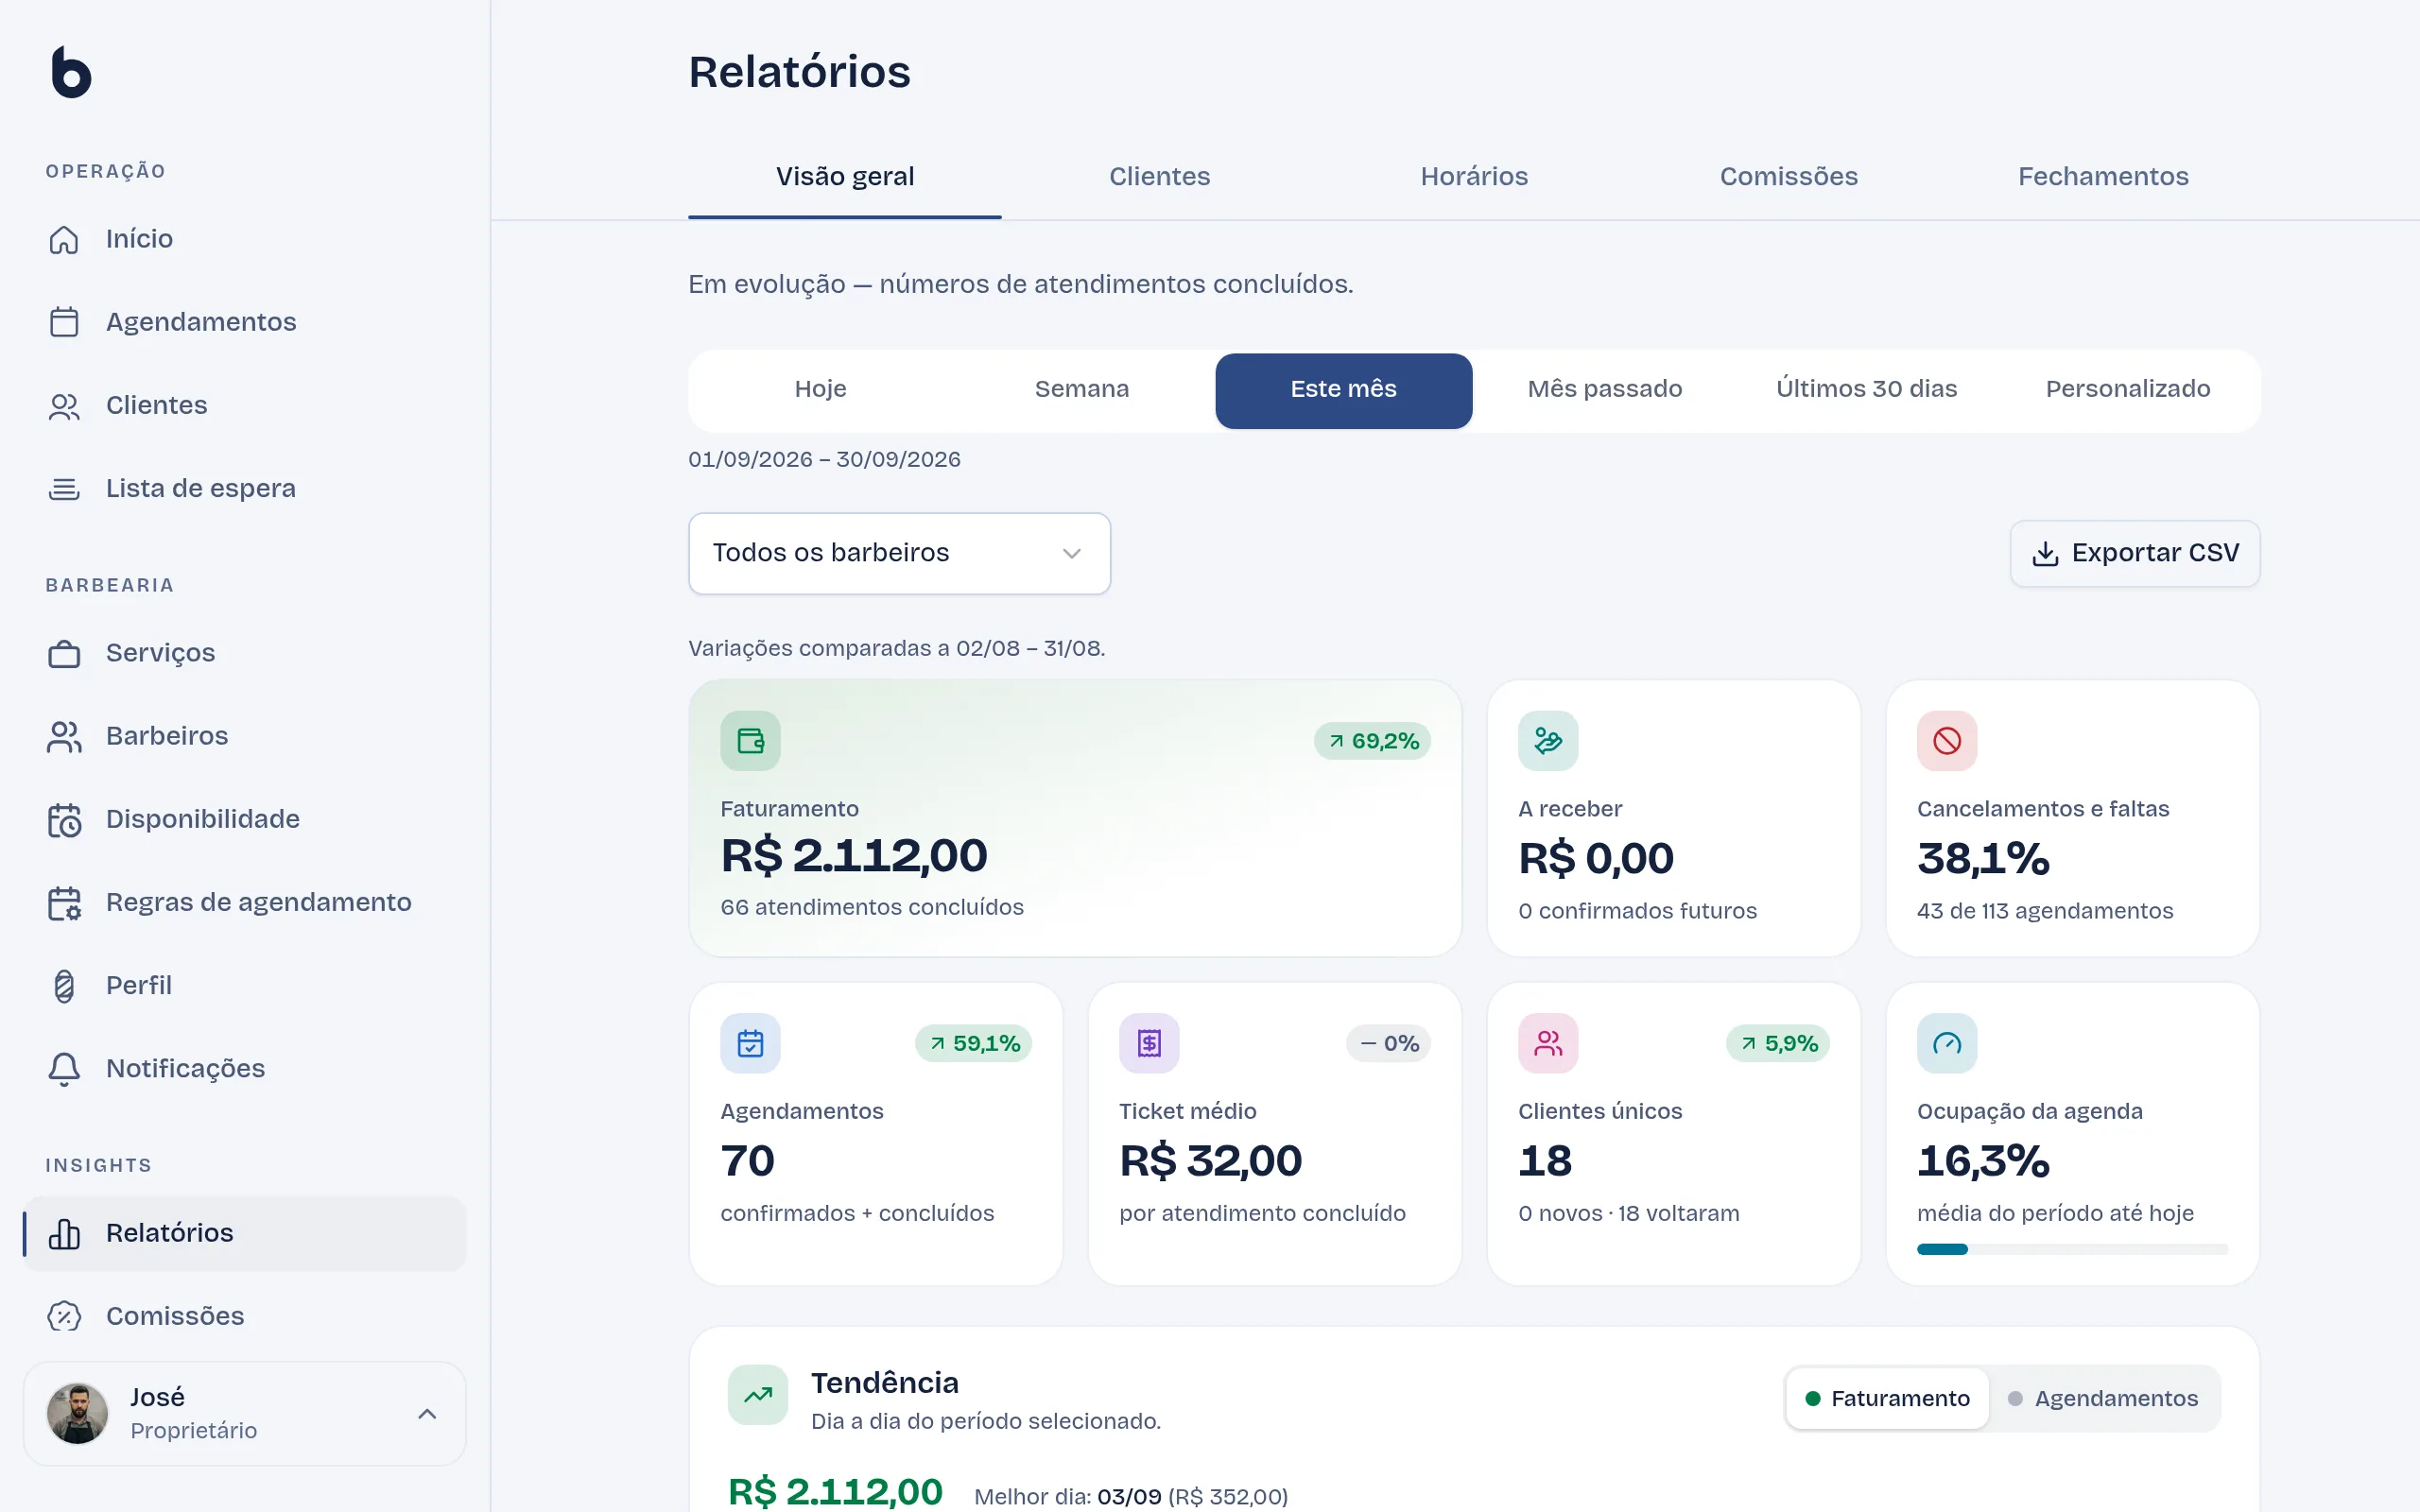
Task: Expand the José Proprietário user menu
Action: click(x=245, y=1414)
